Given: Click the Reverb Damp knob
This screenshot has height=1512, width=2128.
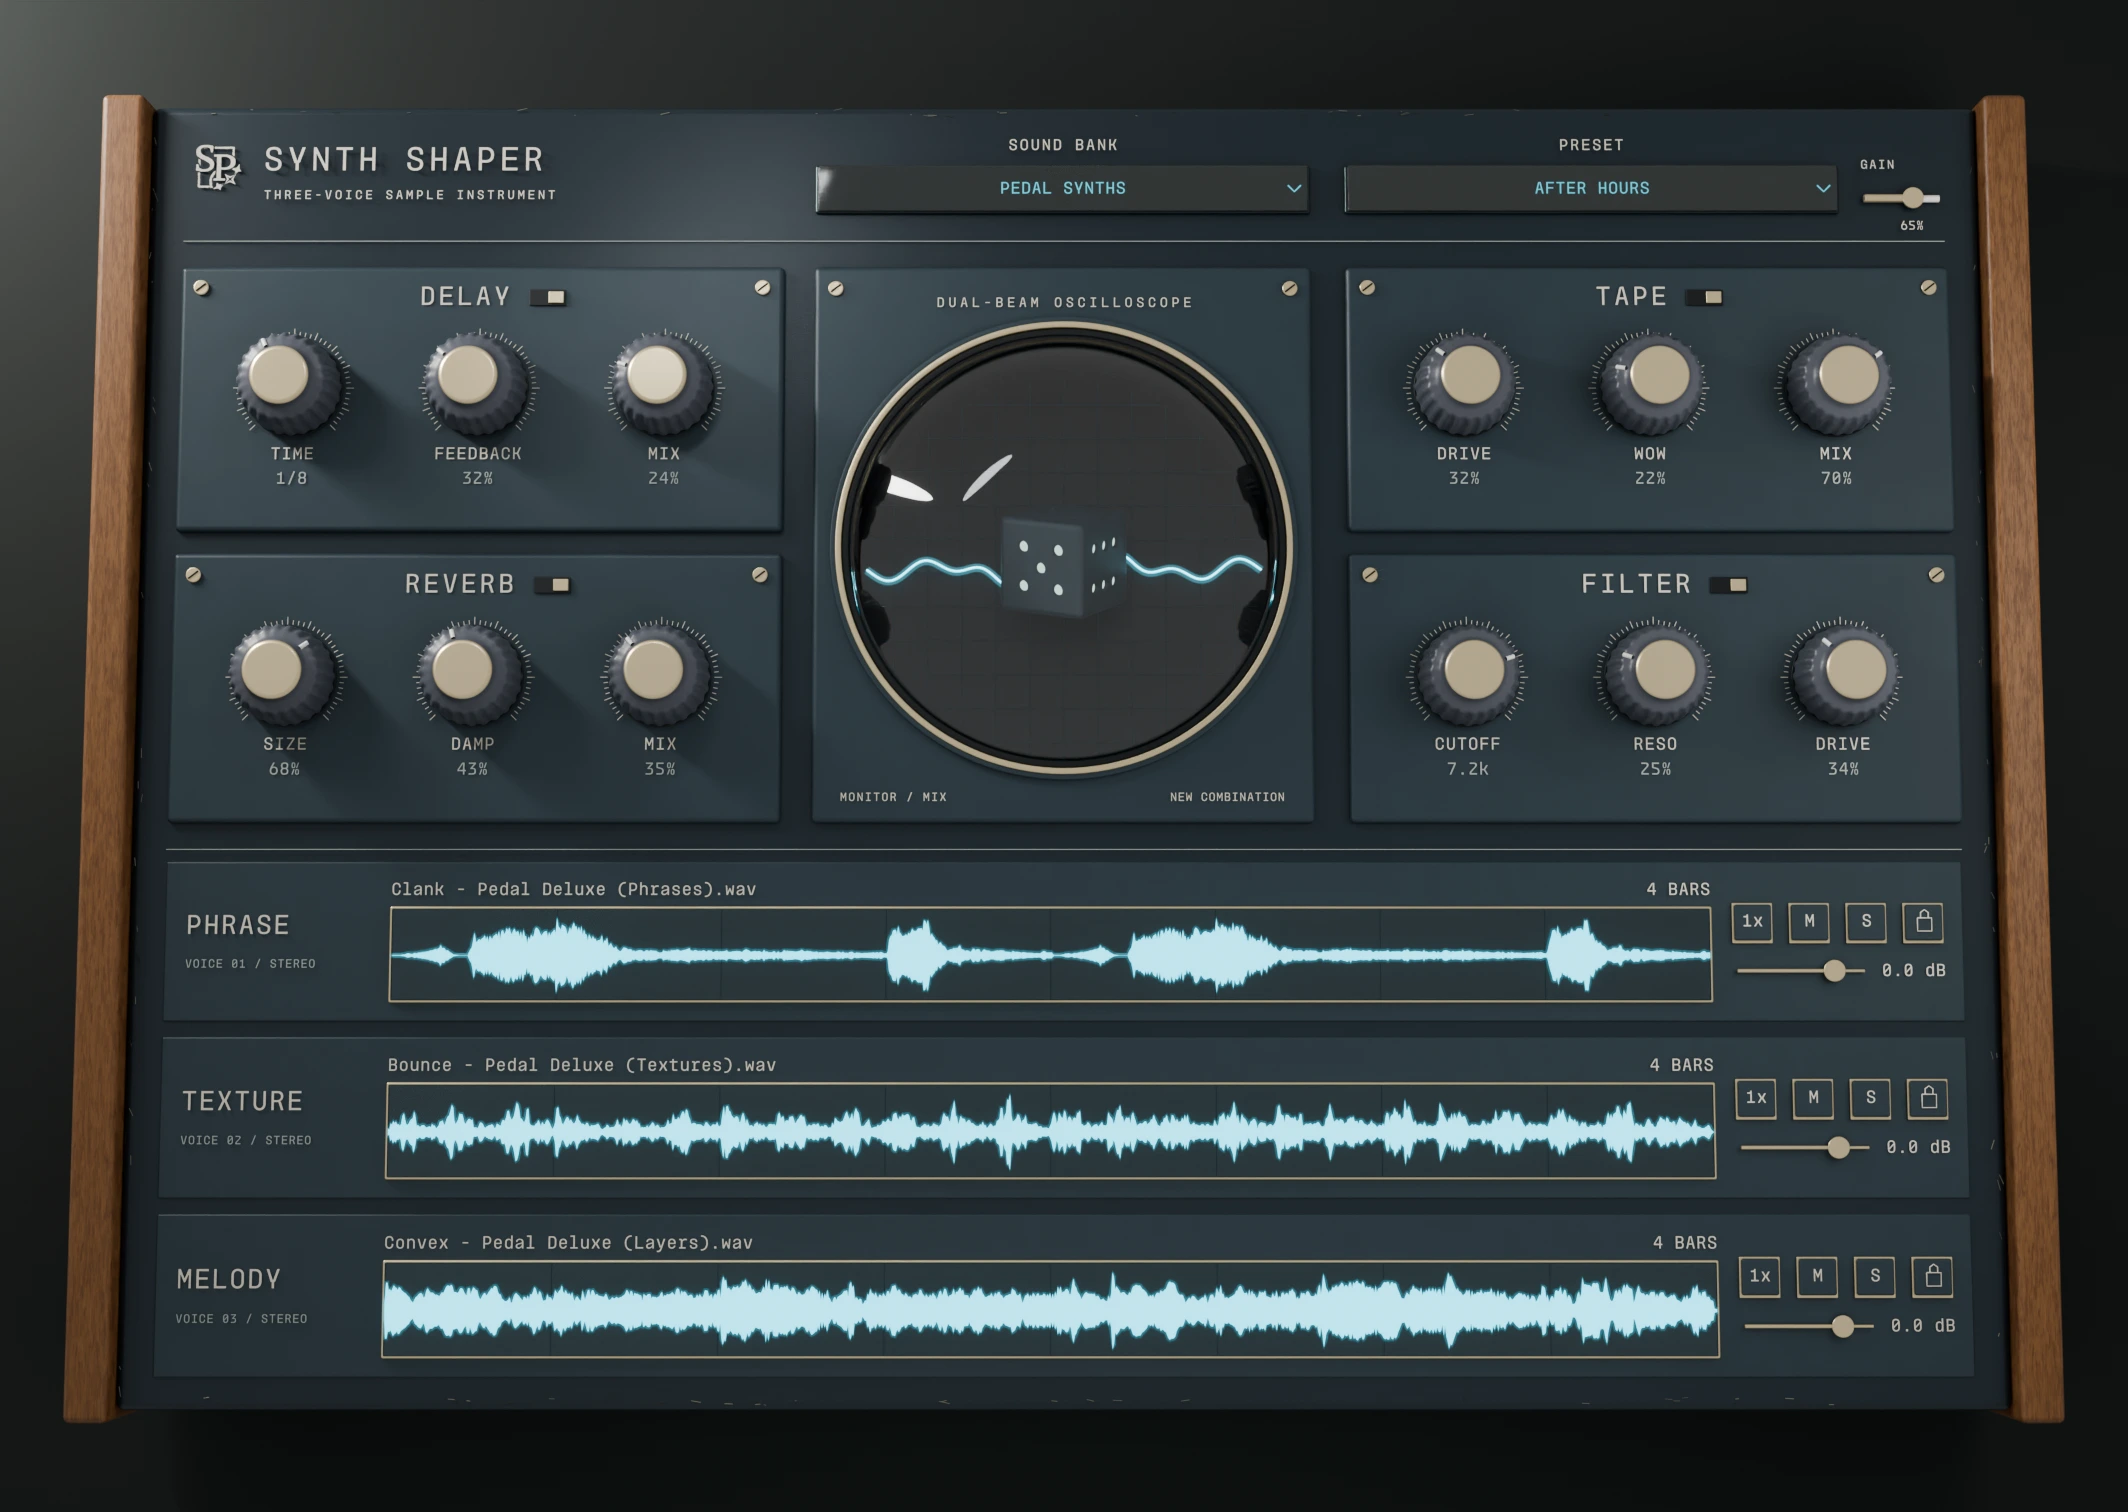Looking at the screenshot, I should [471, 675].
